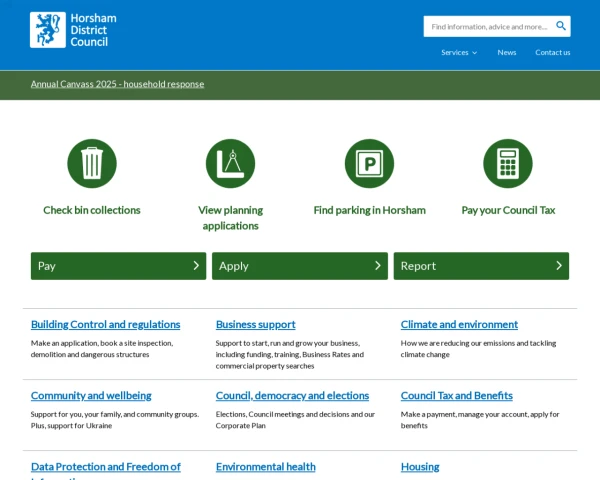Click the Council Tax calculator icon
Screen dimensions: 600x480
(x=508, y=163)
